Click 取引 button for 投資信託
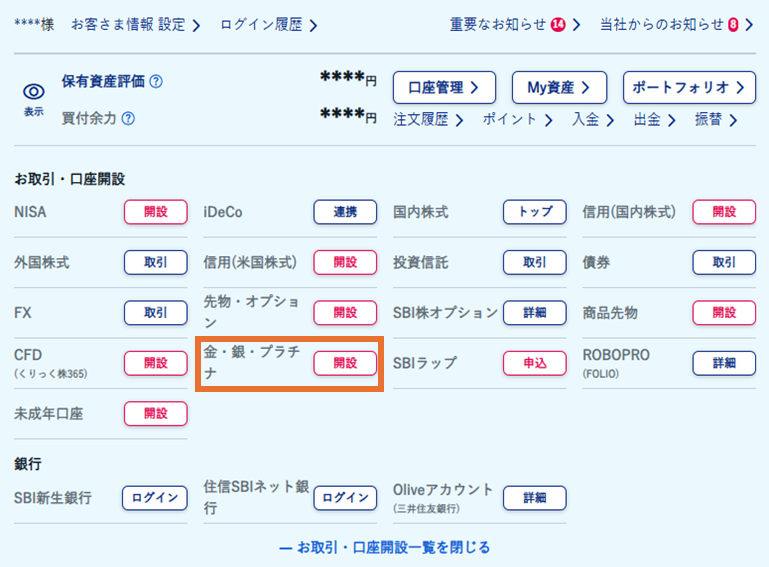Screen dimensions: 769x567 click(535, 262)
